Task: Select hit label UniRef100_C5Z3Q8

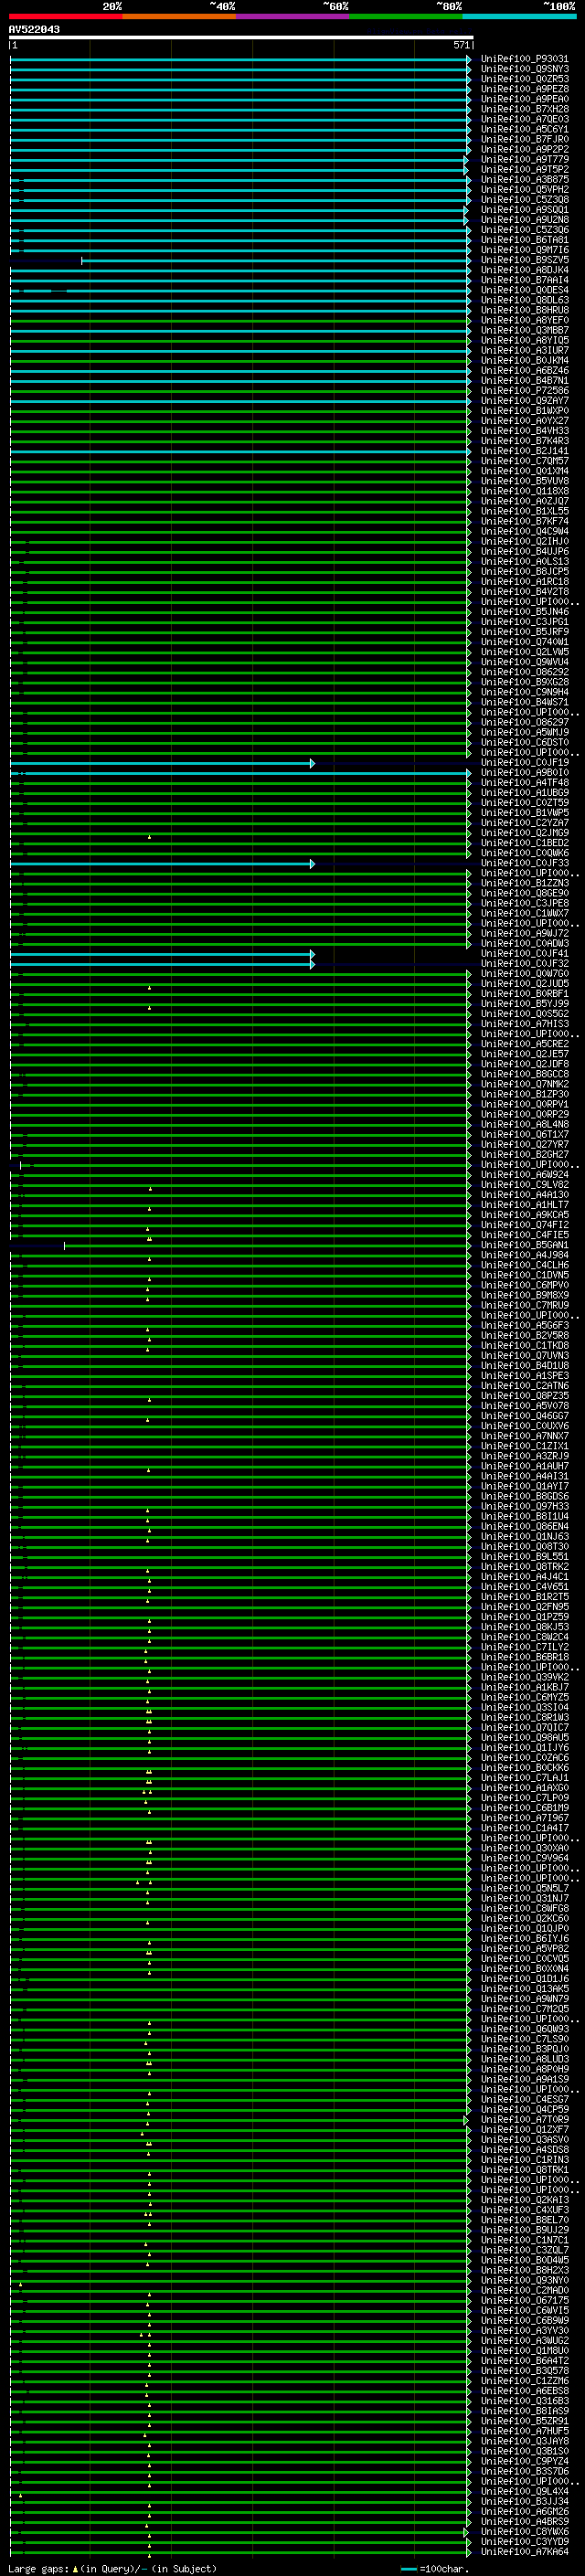Action: point(525,200)
